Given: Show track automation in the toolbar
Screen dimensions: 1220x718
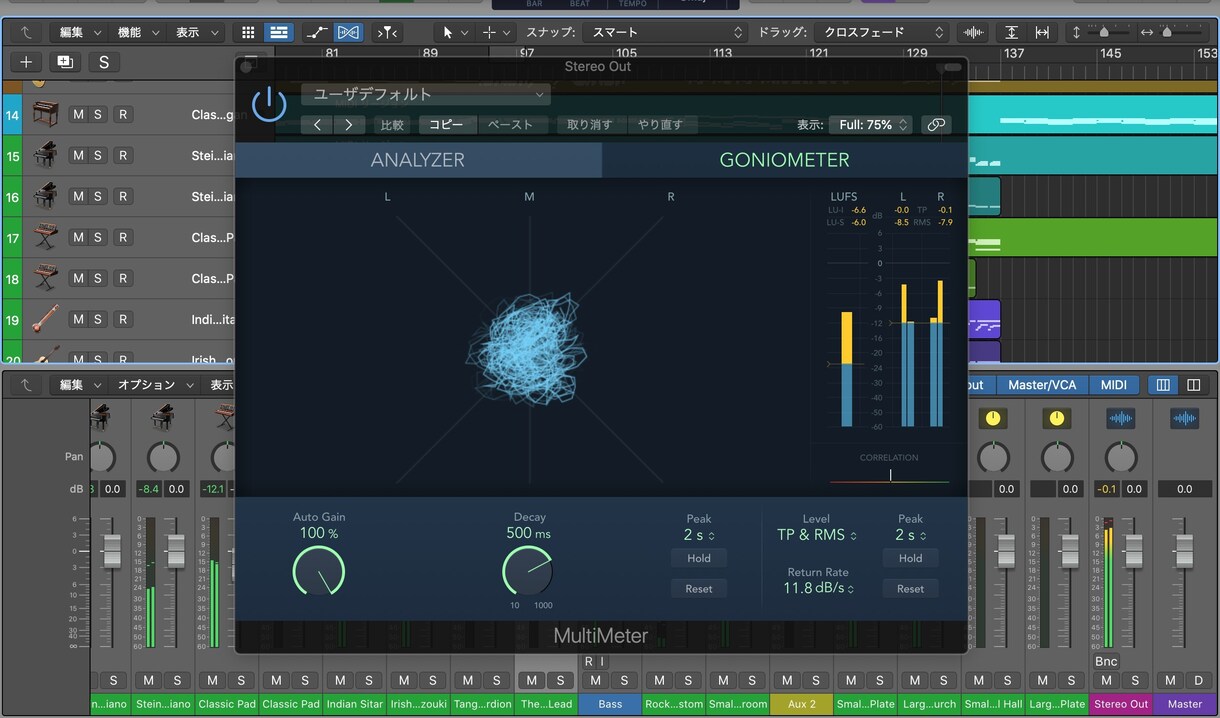Looking at the screenshot, I should [x=316, y=33].
